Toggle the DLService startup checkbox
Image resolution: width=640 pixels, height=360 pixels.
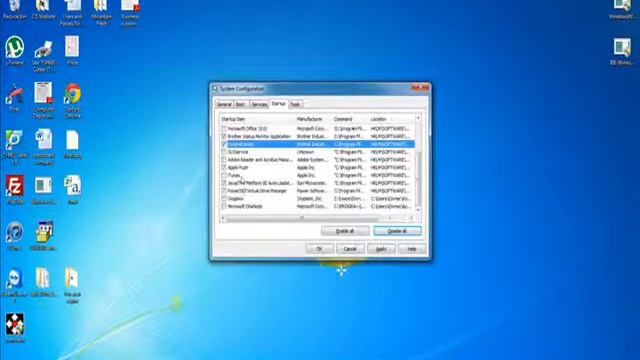pyautogui.click(x=224, y=152)
